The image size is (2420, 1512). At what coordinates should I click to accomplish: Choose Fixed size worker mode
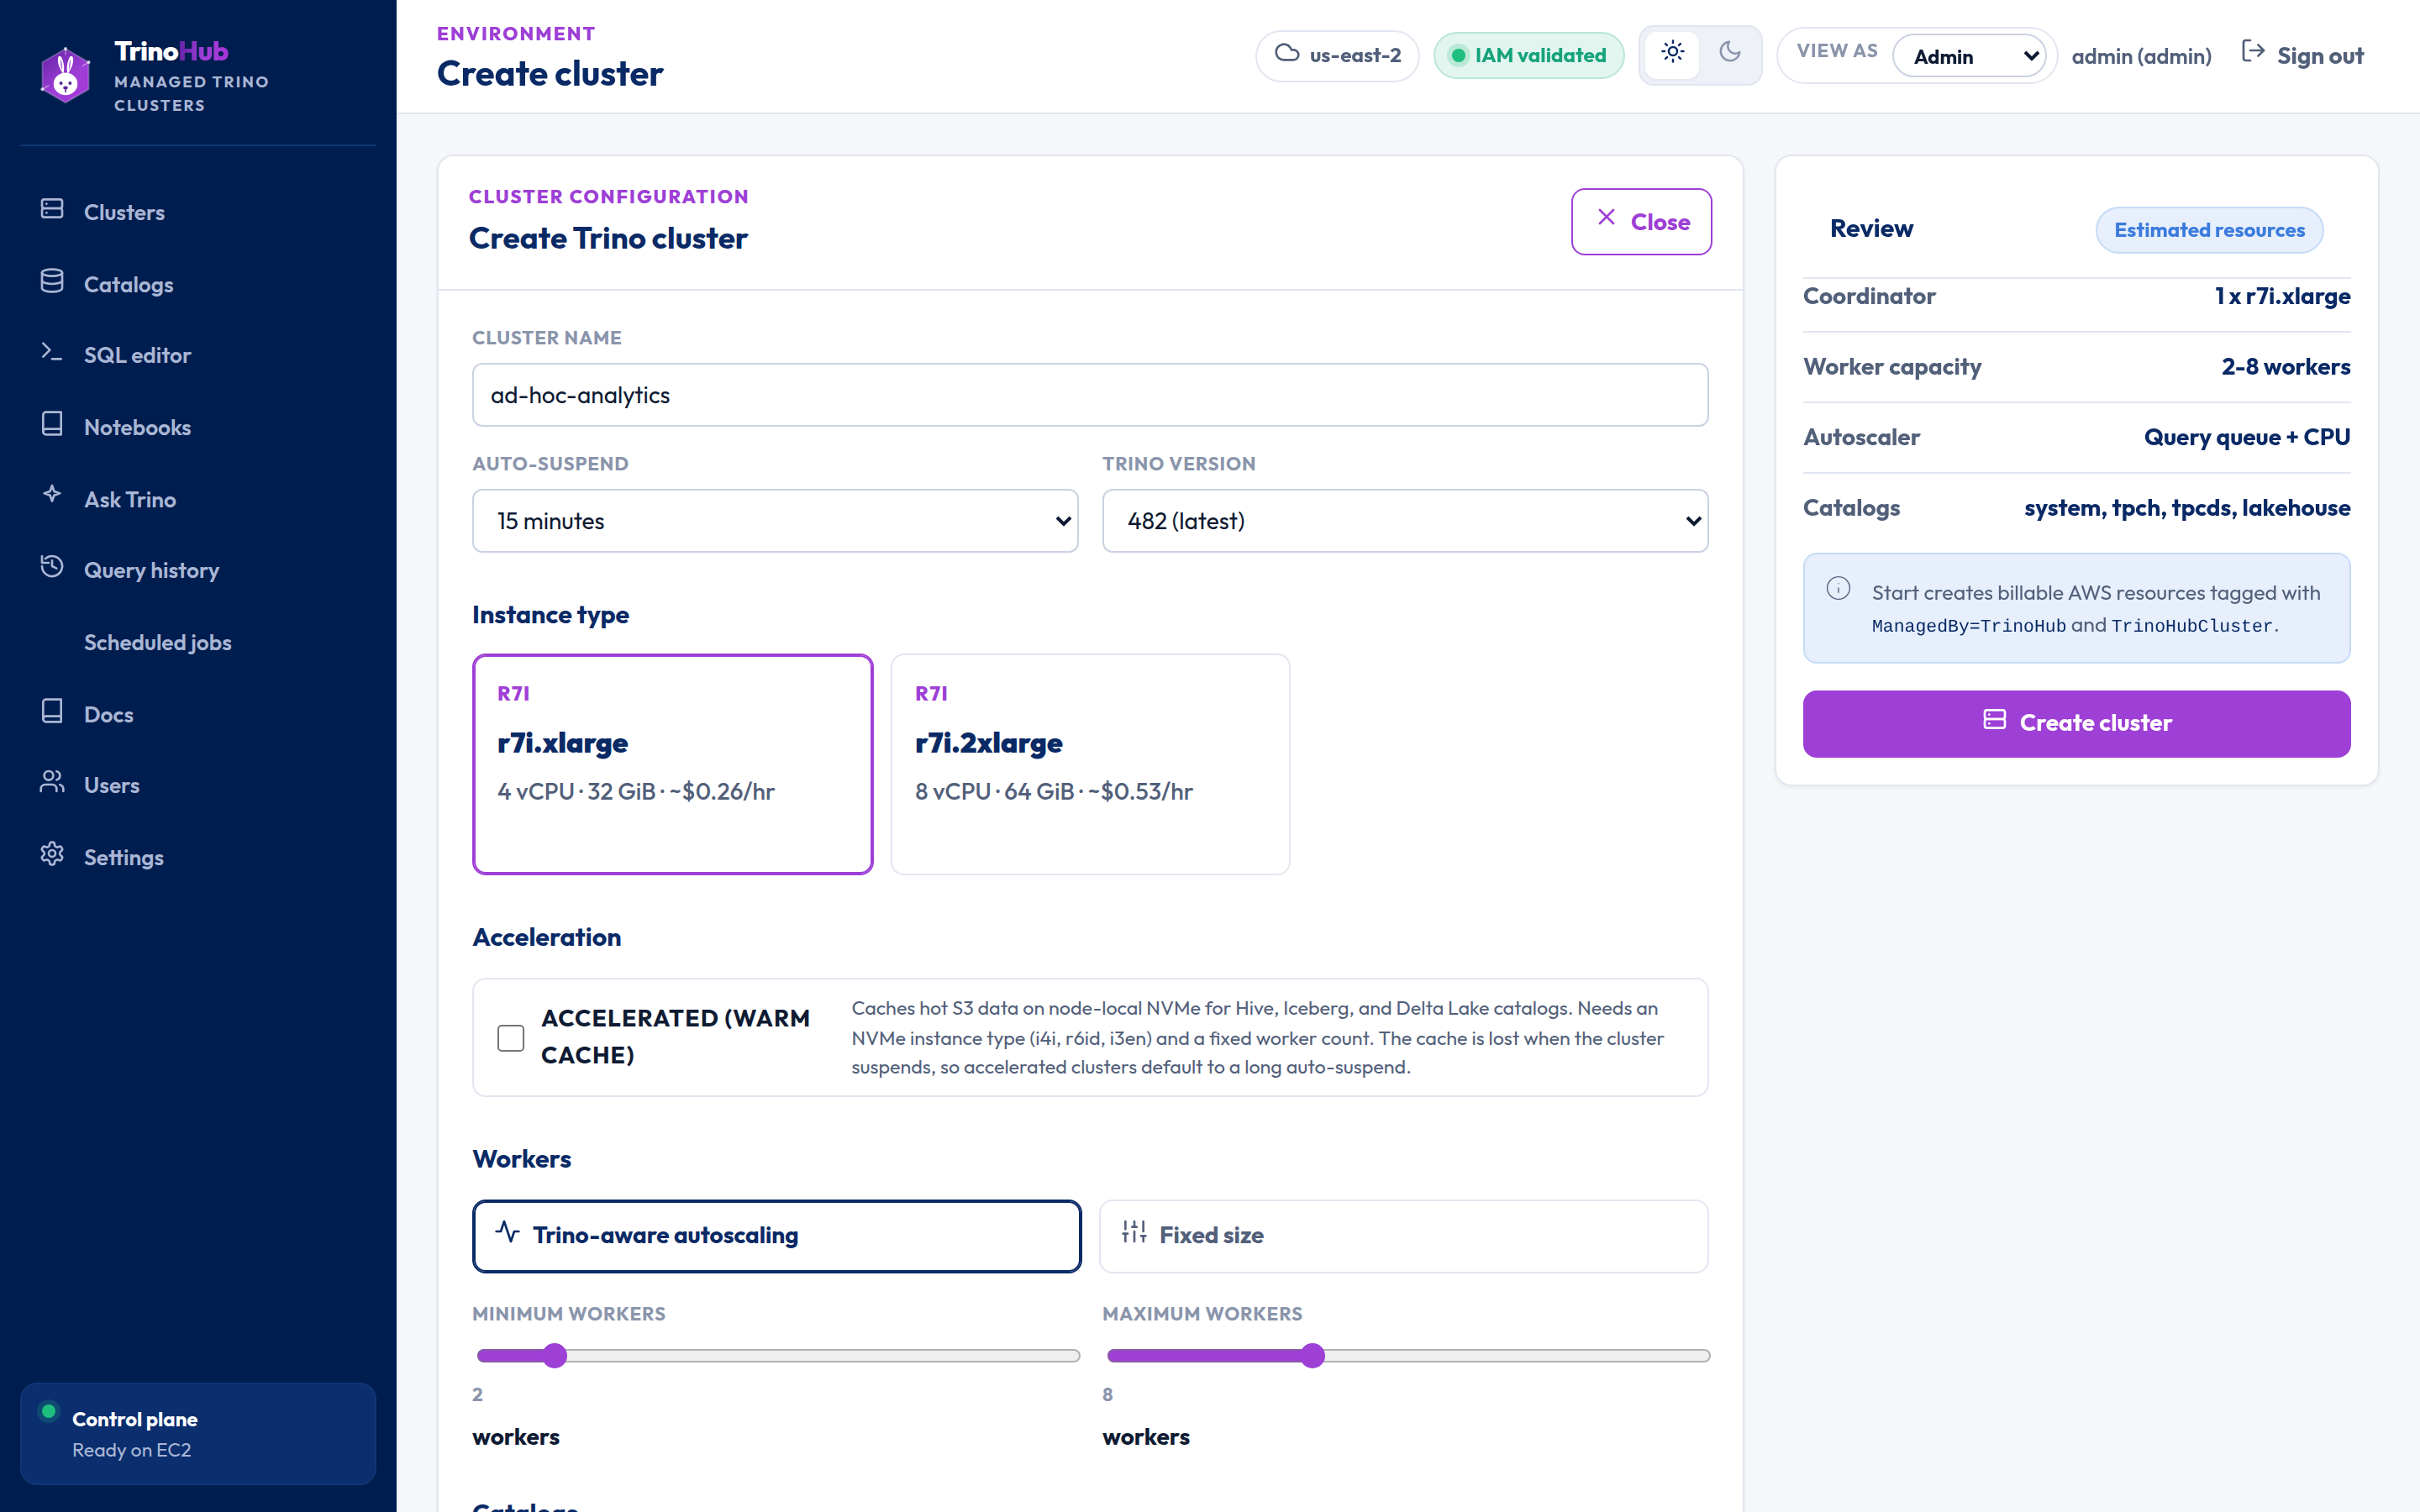pyautogui.click(x=1404, y=1236)
